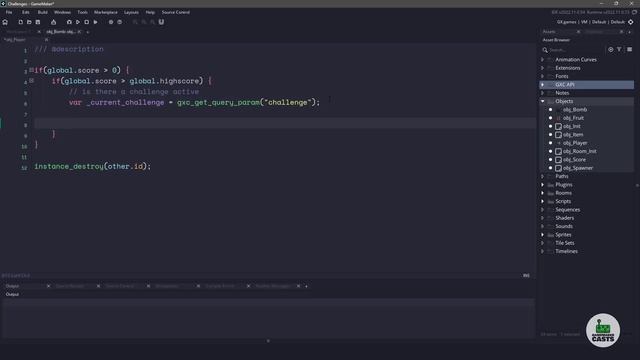Expand the Animation Curves folder
Image resolution: width=640 pixels, height=360 pixels.
(x=542, y=60)
